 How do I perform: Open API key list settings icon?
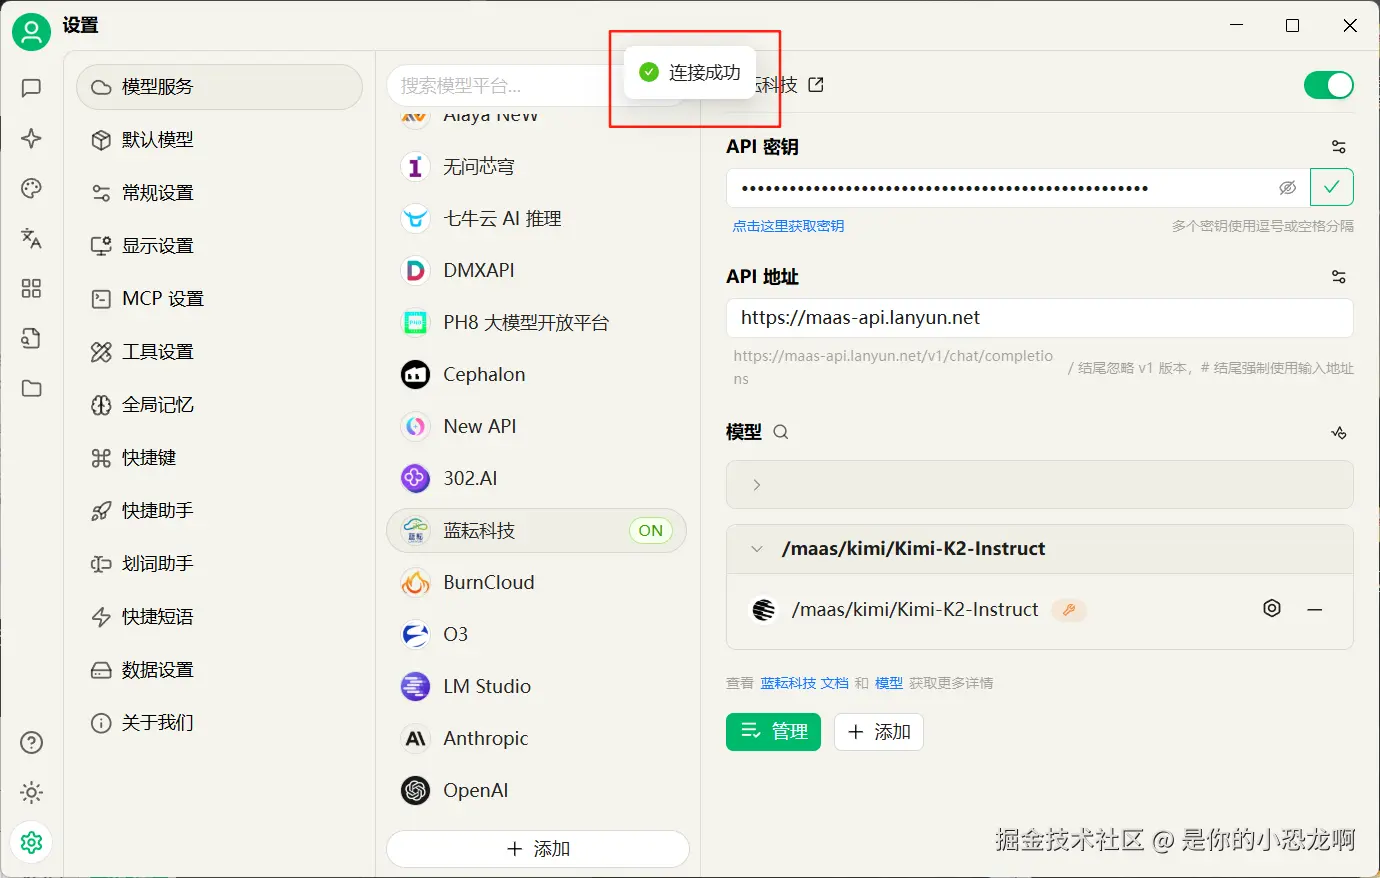(x=1339, y=147)
